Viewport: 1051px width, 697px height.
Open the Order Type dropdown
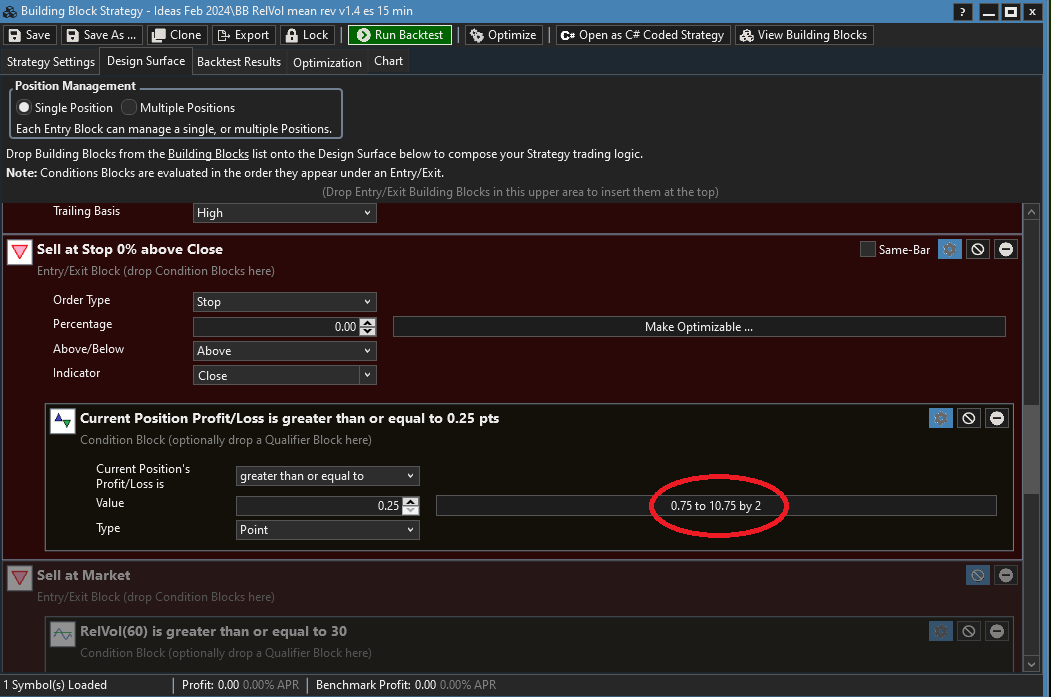pyautogui.click(x=284, y=302)
